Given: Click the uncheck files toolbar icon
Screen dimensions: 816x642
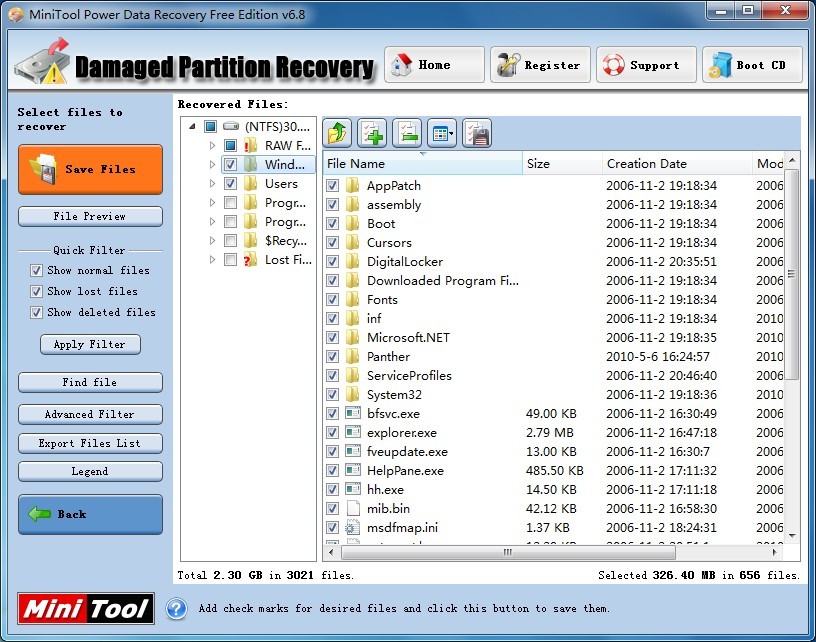Looking at the screenshot, I should click(407, 133).
